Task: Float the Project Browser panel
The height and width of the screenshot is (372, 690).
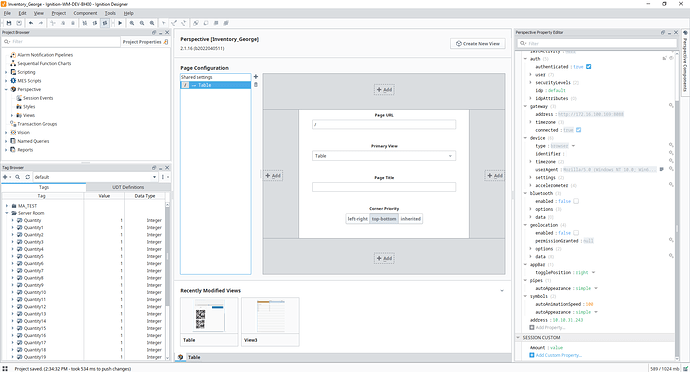Action: 154,33
